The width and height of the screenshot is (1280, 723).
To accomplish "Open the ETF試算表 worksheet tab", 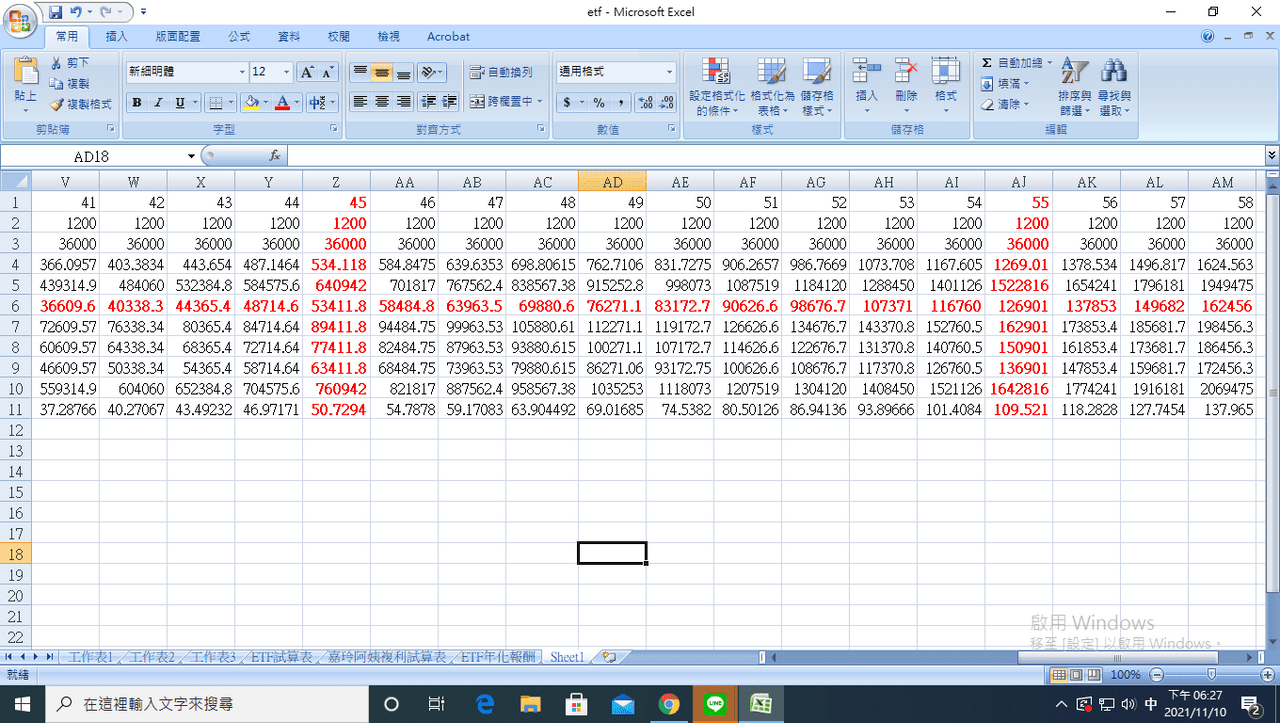I will [x=280, y=657].
